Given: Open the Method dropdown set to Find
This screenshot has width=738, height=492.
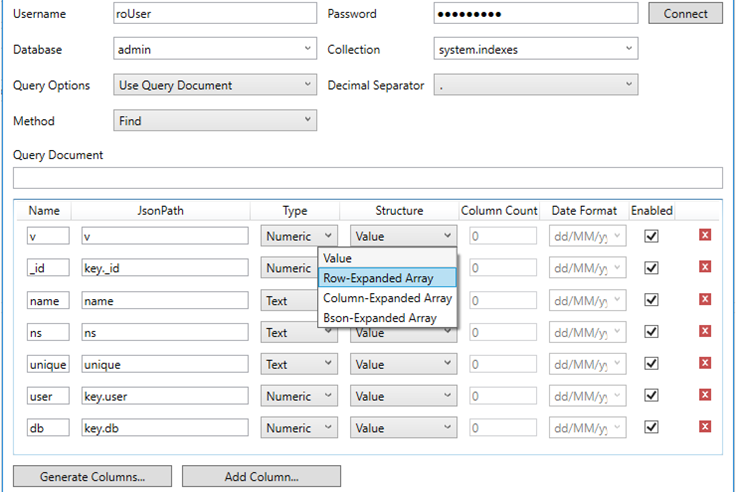Looking at the screenshot, I should 215,121.
